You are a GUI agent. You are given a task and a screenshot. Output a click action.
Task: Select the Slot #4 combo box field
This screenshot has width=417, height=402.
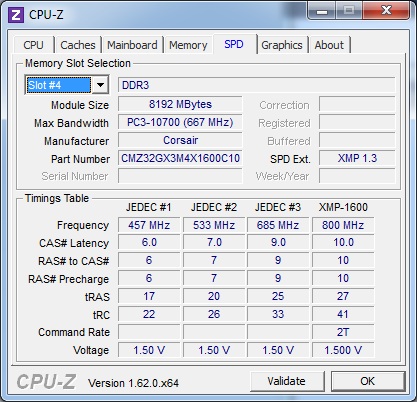pyautogui.click(x=67, y=85)
